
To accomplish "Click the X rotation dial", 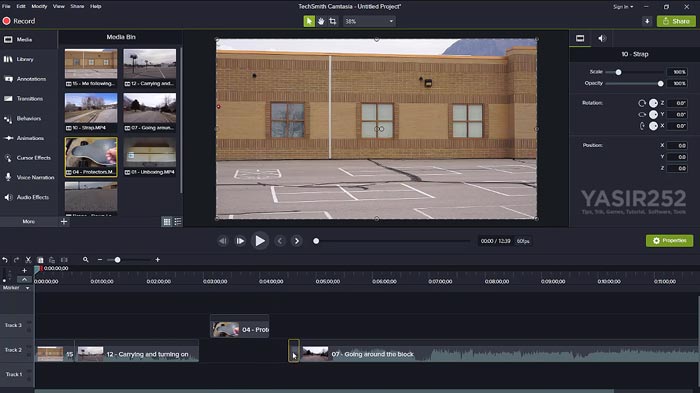I will point(653,126).
